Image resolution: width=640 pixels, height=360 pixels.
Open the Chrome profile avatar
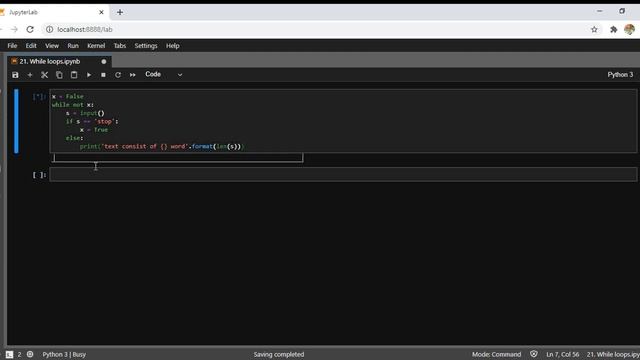click(629, 29)
